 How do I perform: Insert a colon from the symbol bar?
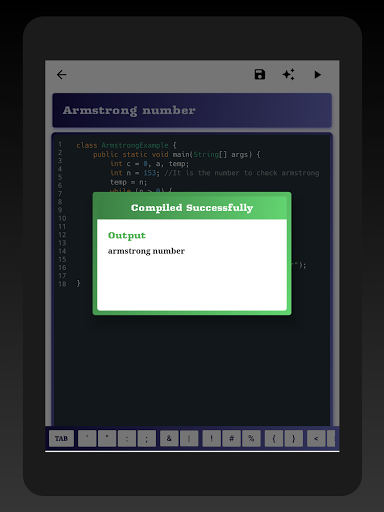(127, 438)
